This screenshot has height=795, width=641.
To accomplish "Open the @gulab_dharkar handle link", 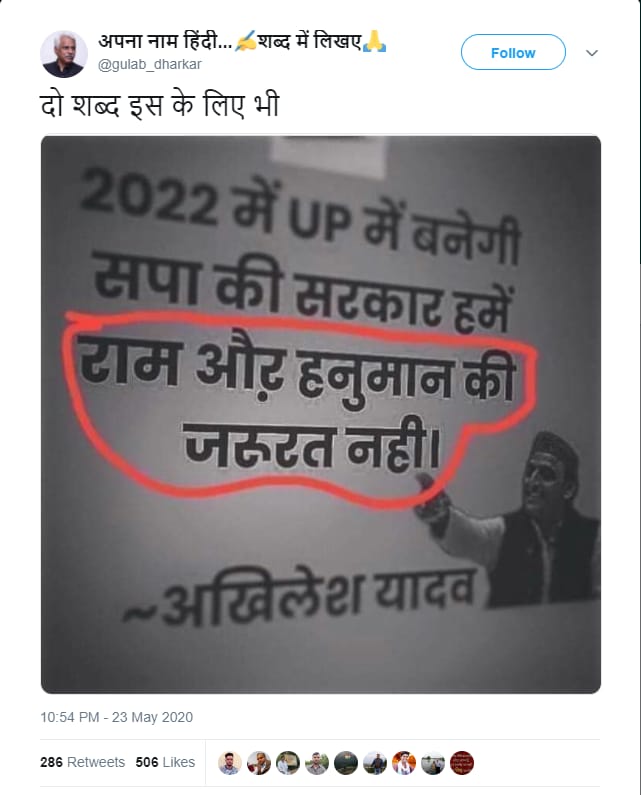I will pos(150,64).
